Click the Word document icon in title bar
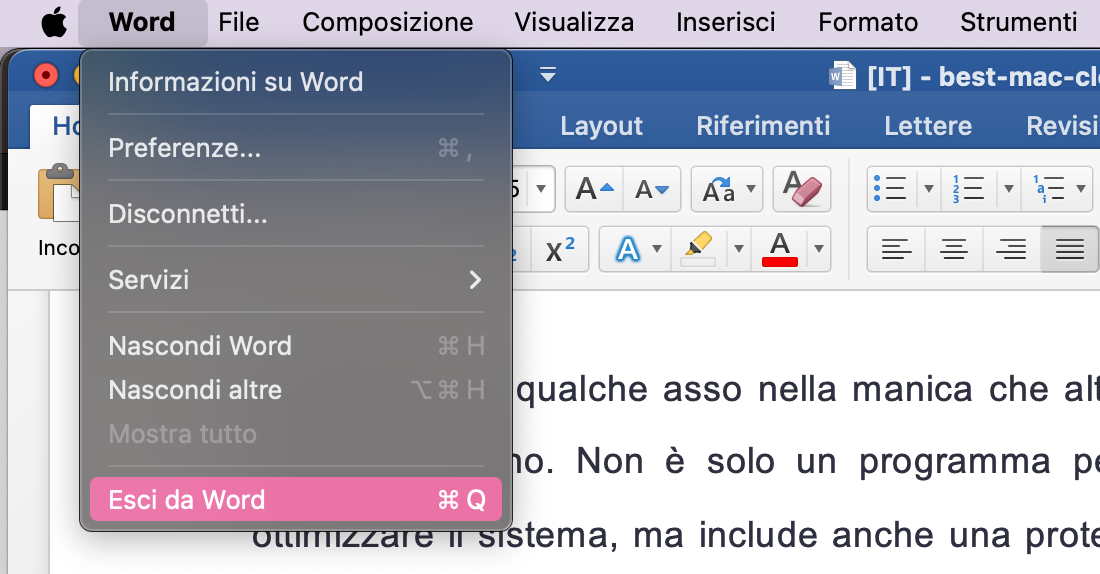The width and height of the screenshot is (1100, 574). (843, 75)
